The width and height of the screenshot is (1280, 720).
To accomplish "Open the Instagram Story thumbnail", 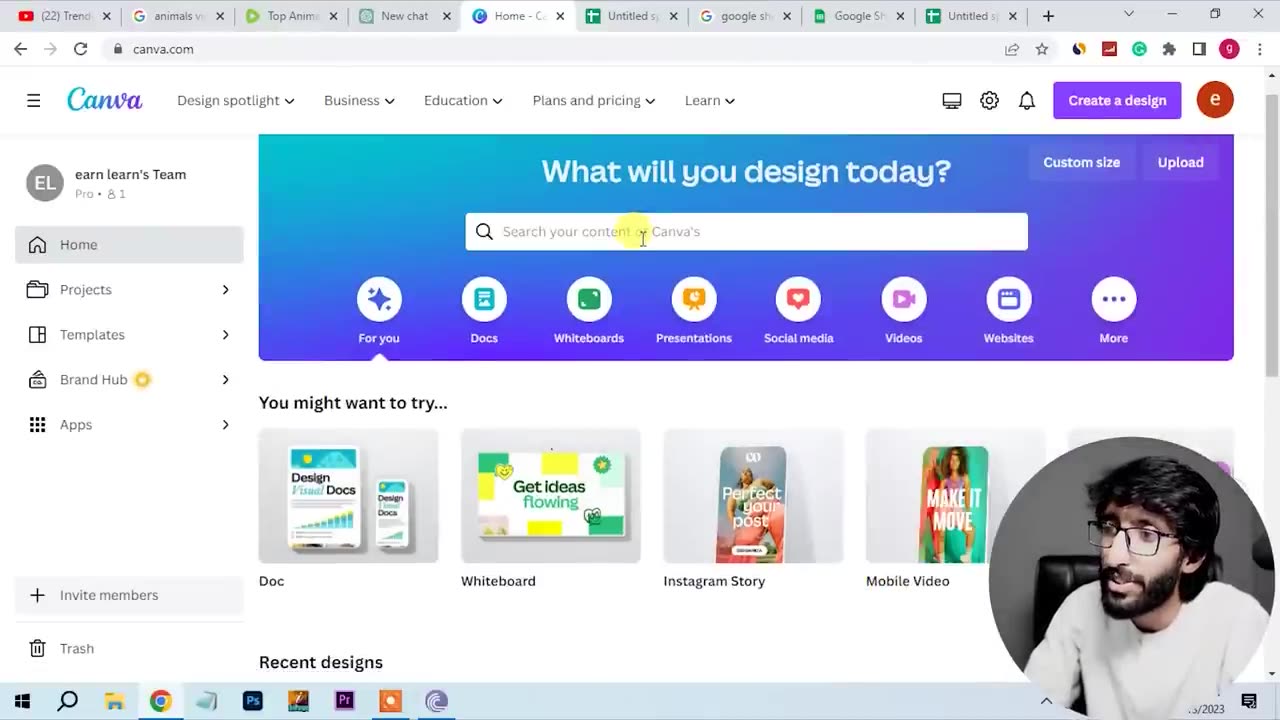I will (x=753, y=496).
